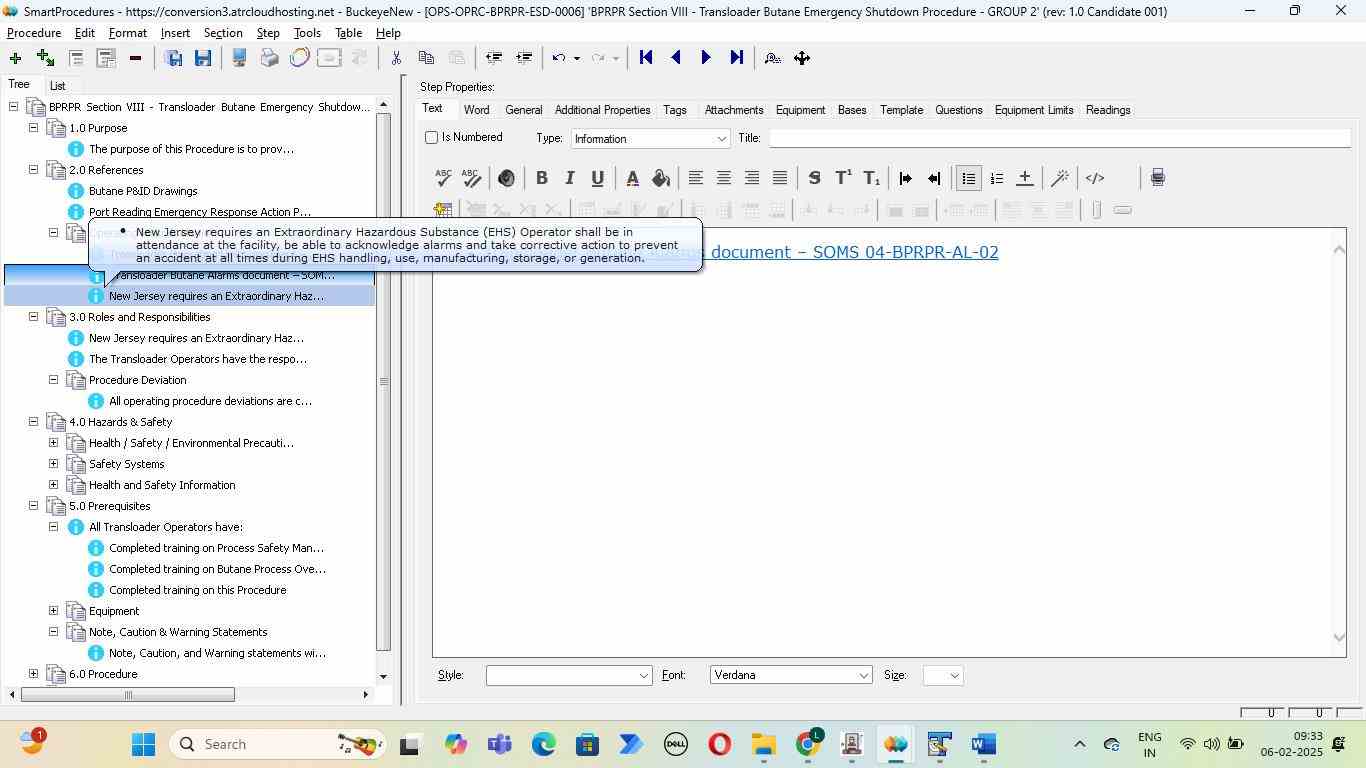Expand the Safety Systems node

[x=53, y=464]
